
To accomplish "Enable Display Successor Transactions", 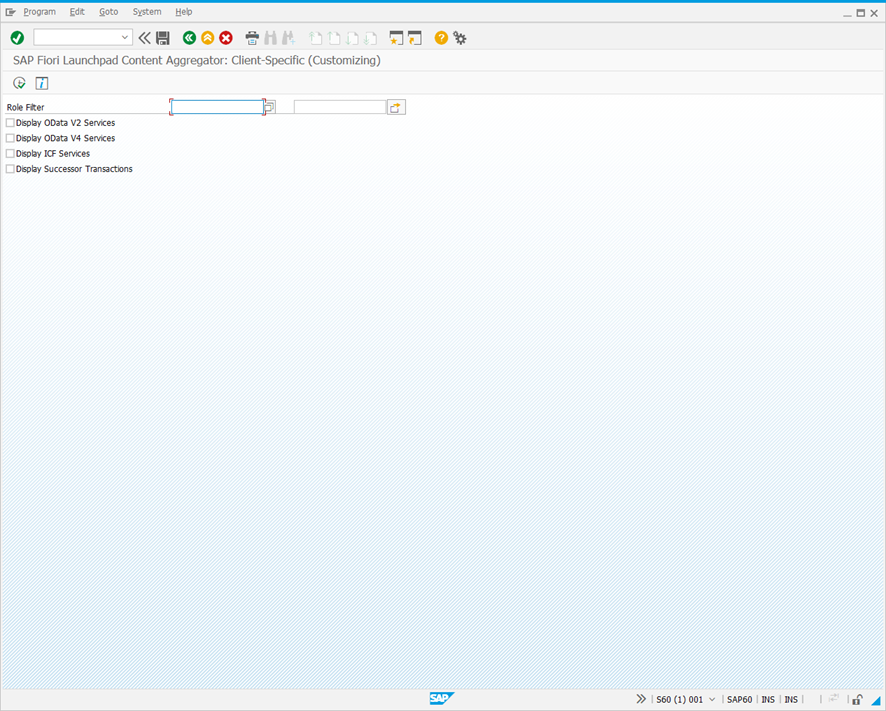I will pyautogui.click(x=9, y=168).
